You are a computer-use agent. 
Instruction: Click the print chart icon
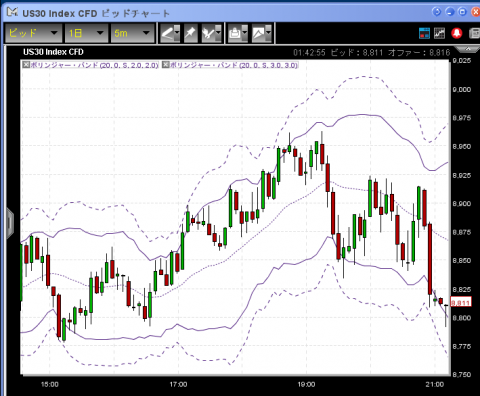(235, 33)
